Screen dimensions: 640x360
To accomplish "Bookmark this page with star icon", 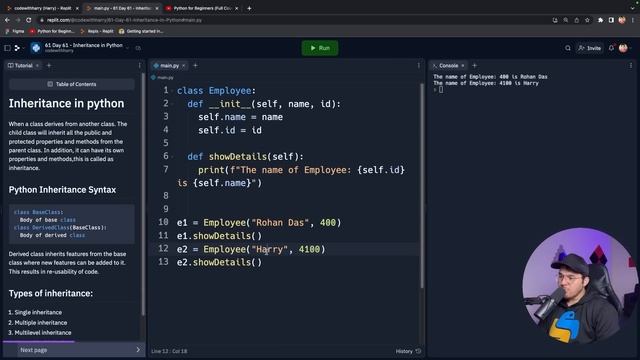I will coord(587,20).
